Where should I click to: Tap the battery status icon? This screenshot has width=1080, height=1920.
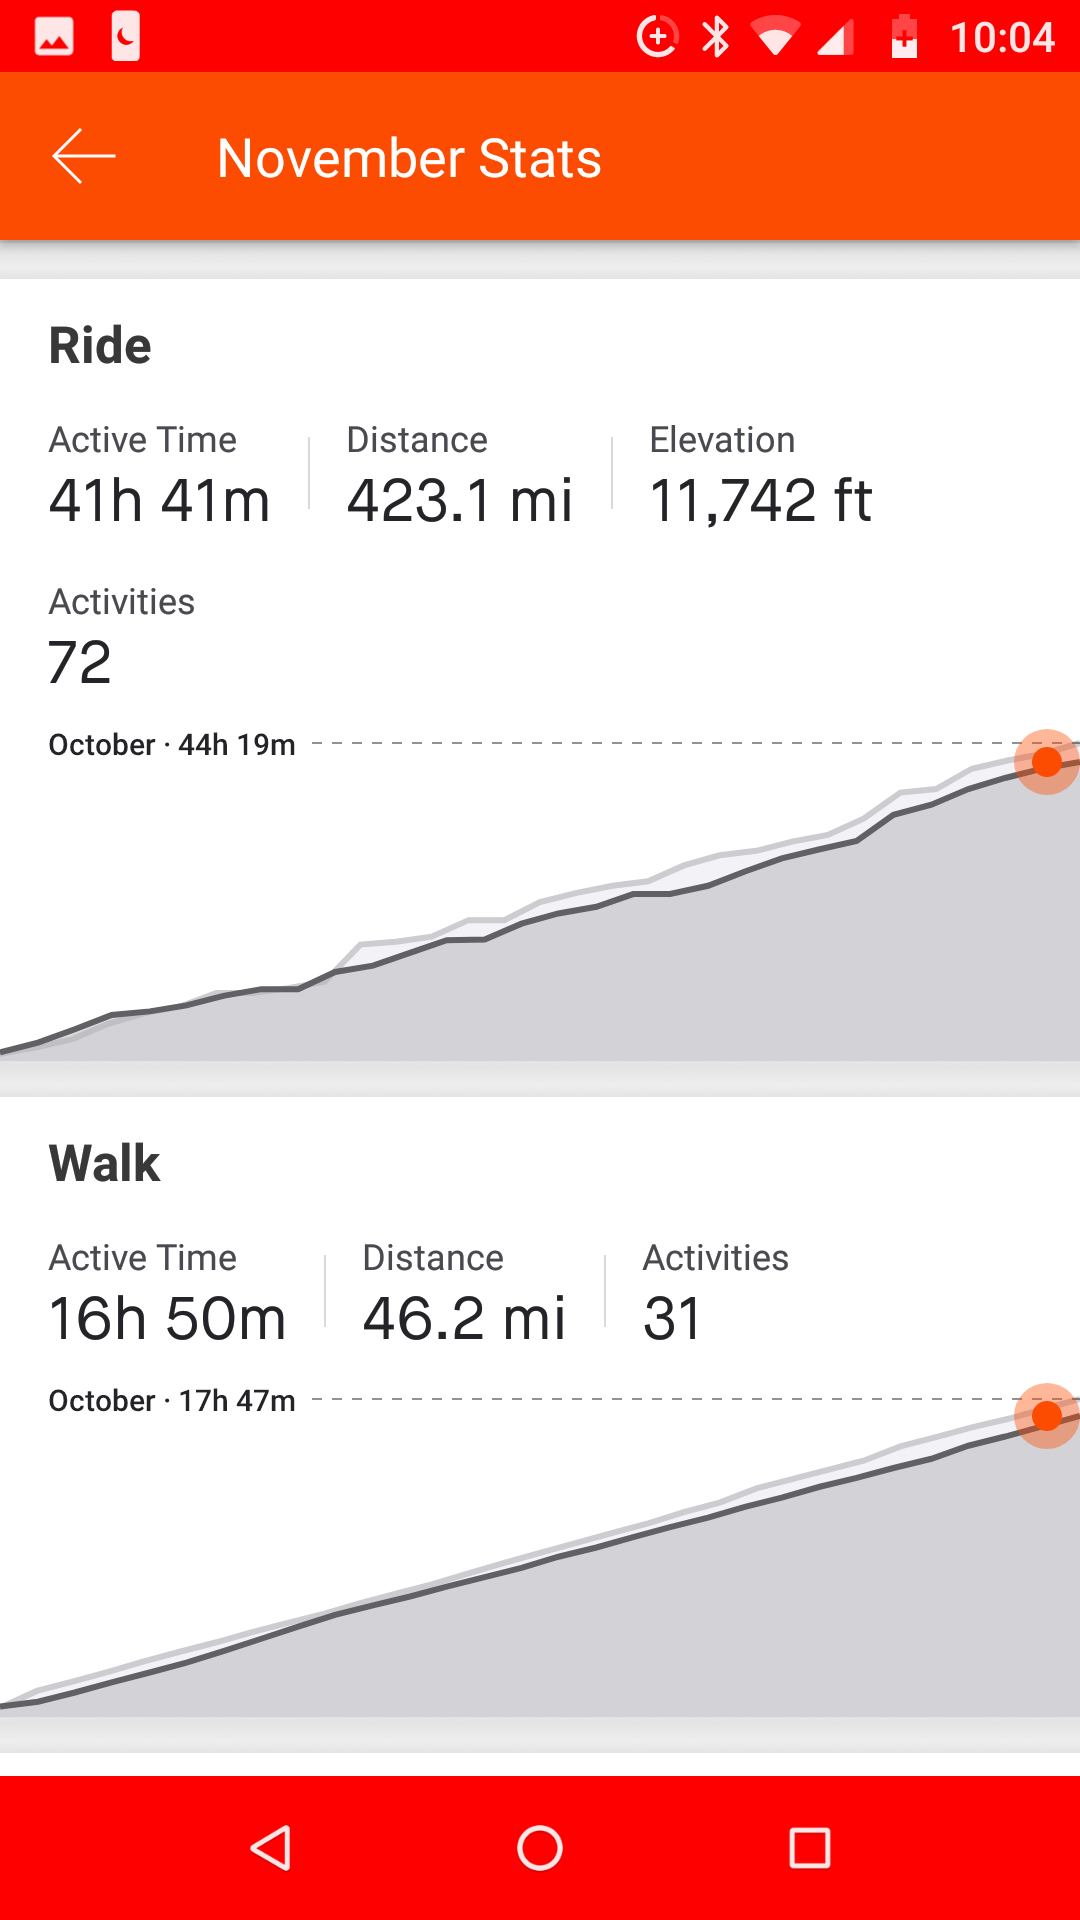click(x=904, y=38)
